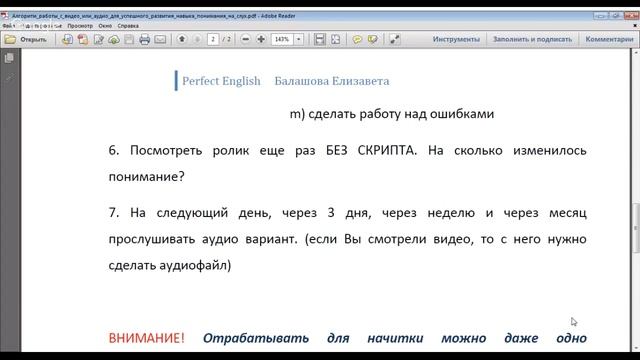Screen dimensions: 640x360
Task: Click the Highlight text tool icon
Action: tap(373, 39)
